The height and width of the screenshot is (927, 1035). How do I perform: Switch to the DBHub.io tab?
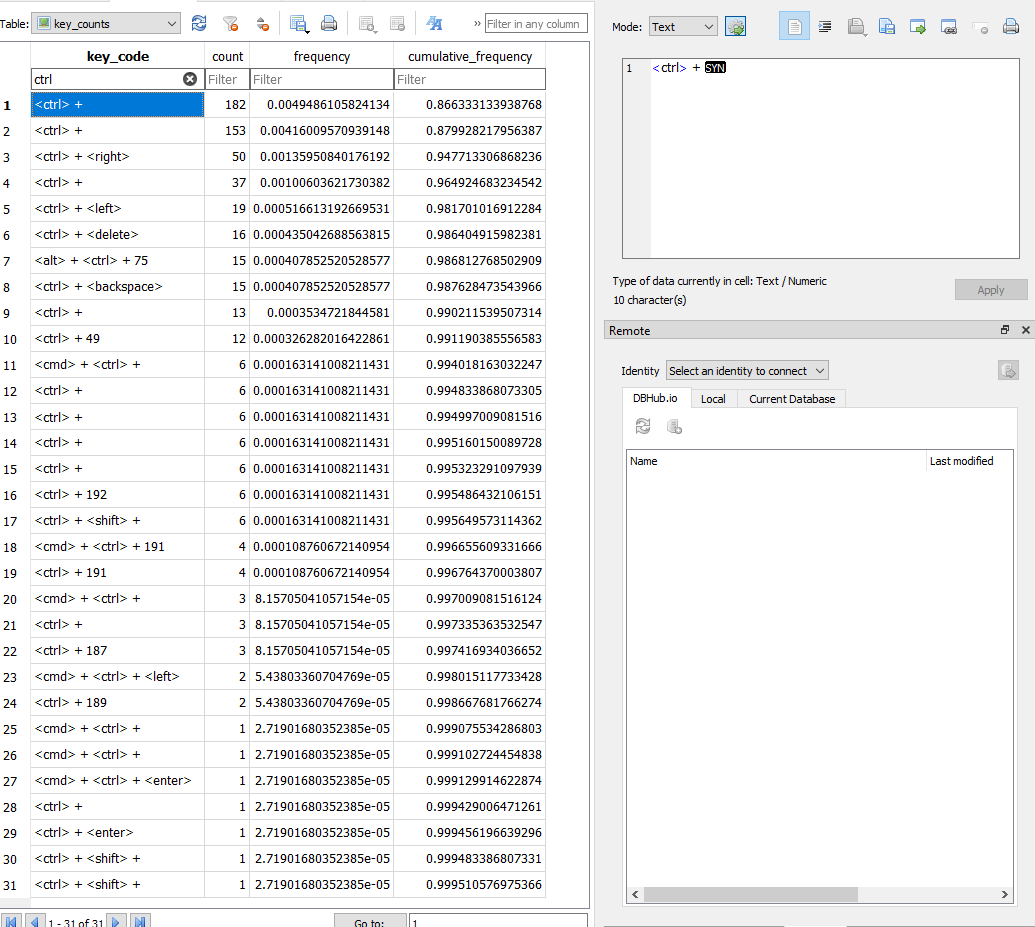click(655, 398)
